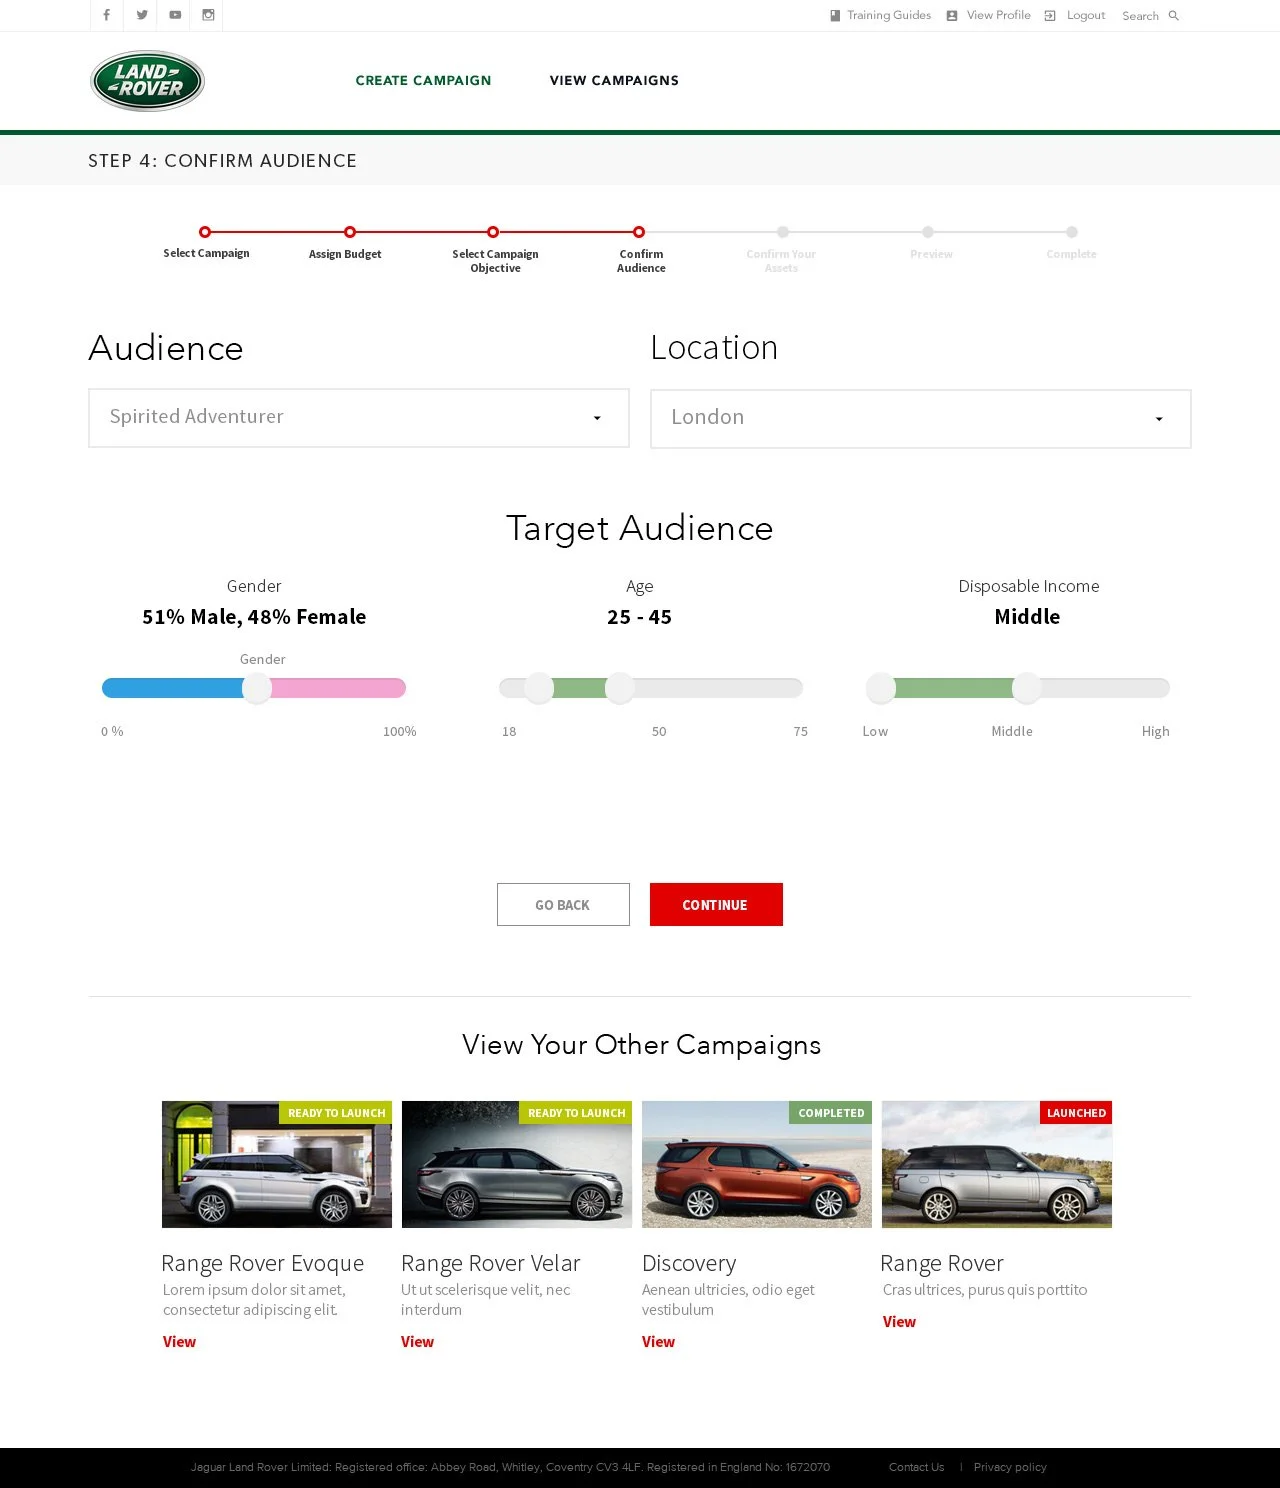Go to Select Campaign Objective step marker

point(493,232)
